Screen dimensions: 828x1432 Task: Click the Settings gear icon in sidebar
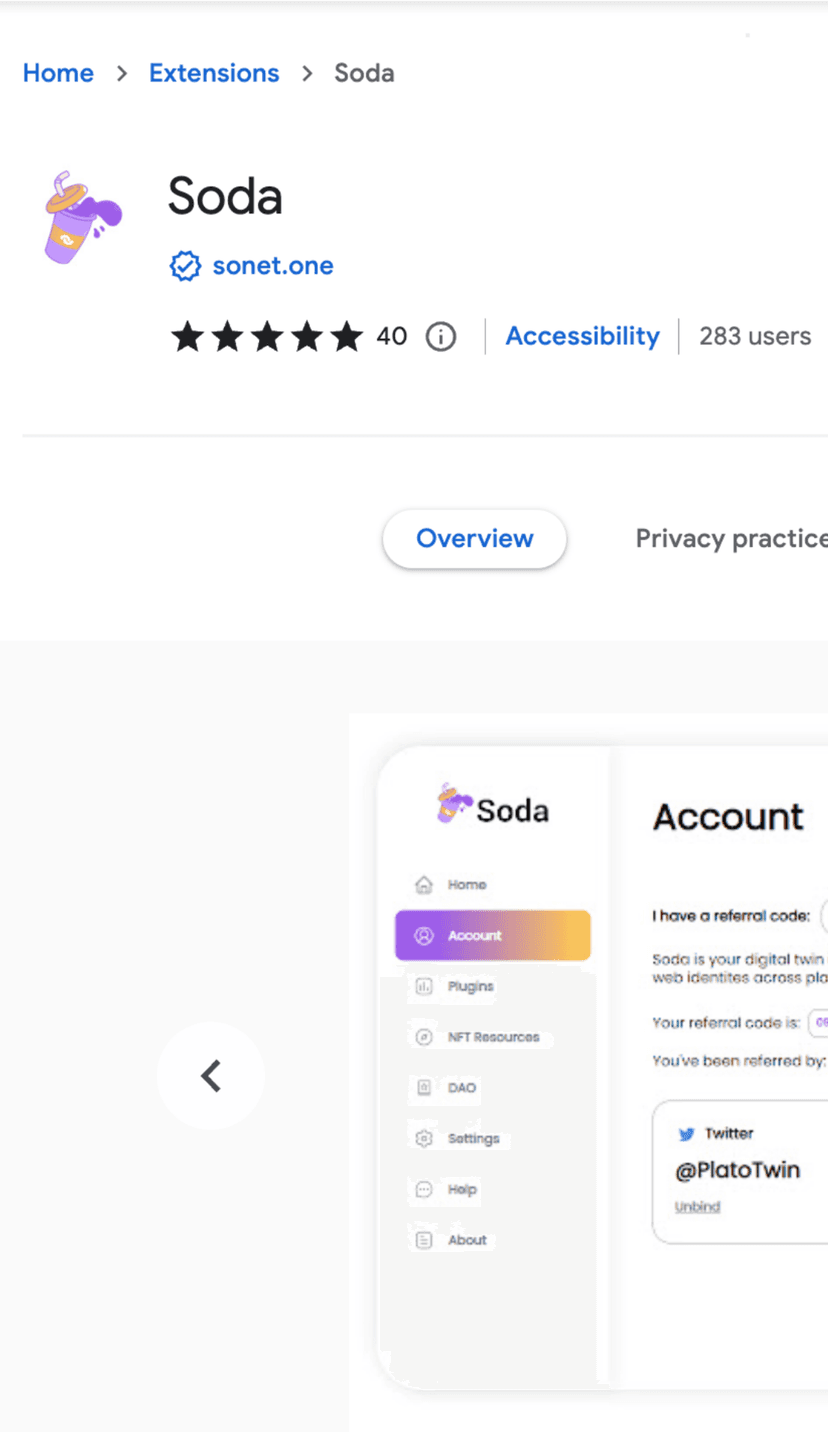point(424,1139)
